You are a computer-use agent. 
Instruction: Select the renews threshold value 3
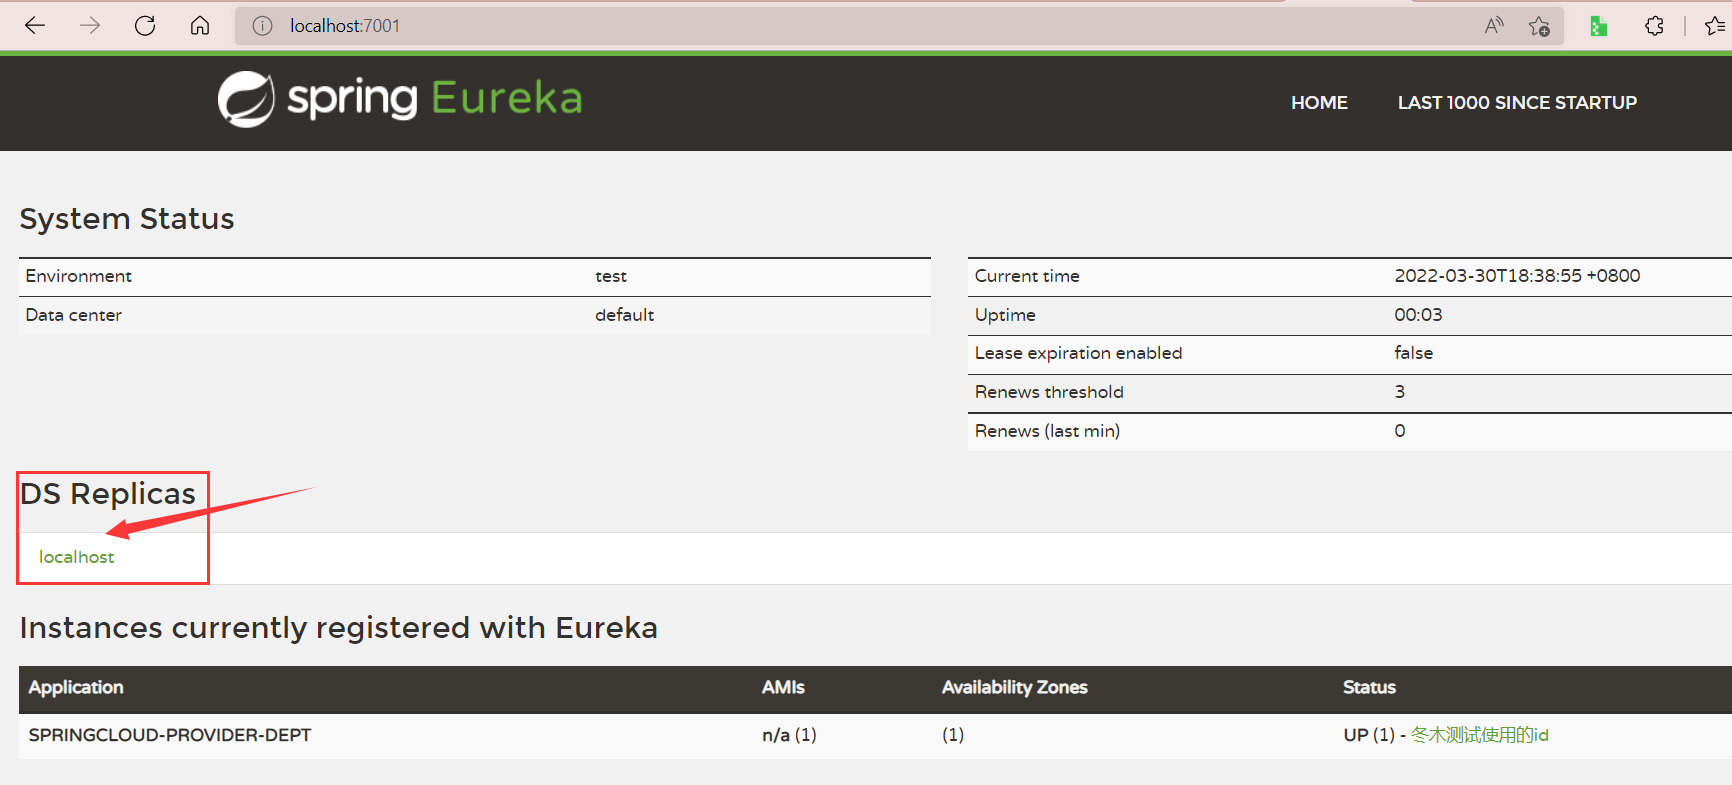point(1400,392)
